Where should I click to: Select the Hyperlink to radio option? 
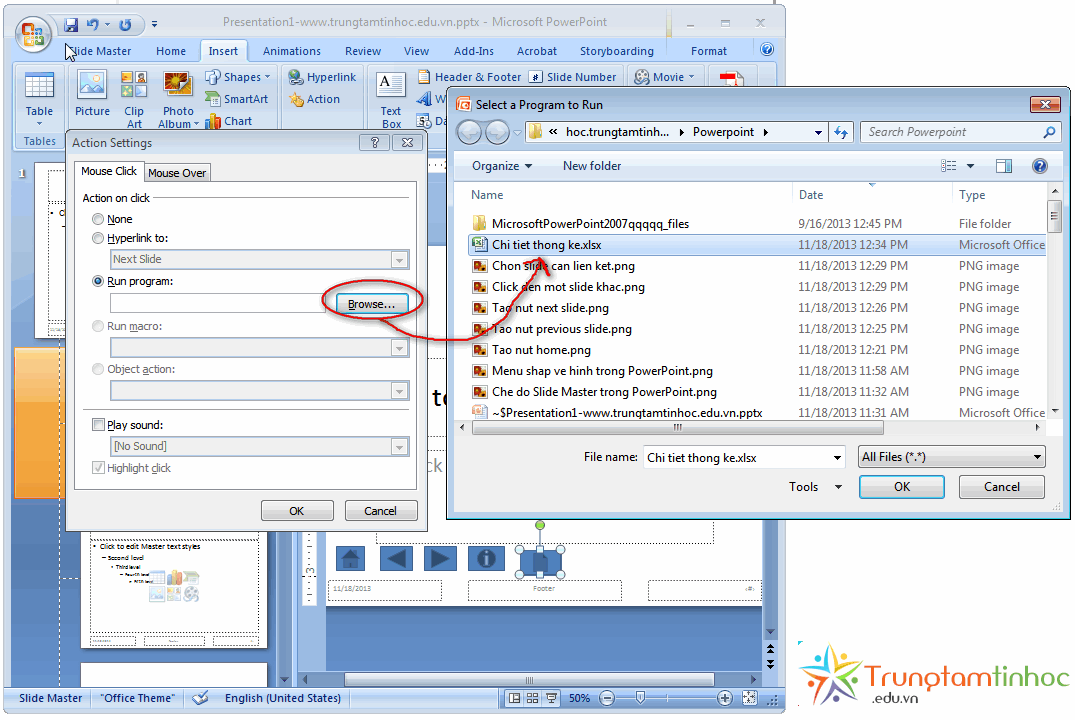(x=98, y=238)
